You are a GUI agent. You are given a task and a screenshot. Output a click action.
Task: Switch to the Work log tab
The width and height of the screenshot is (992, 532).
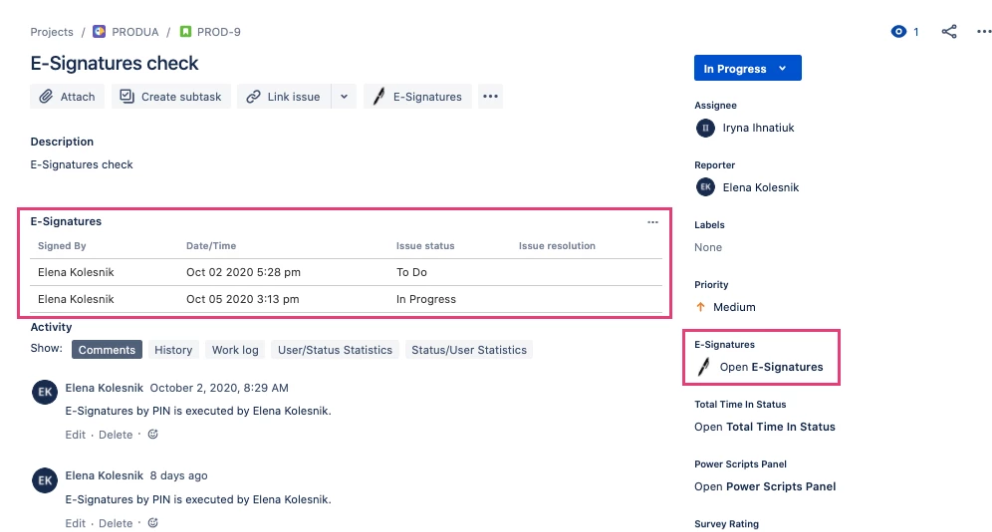[235, 350]
